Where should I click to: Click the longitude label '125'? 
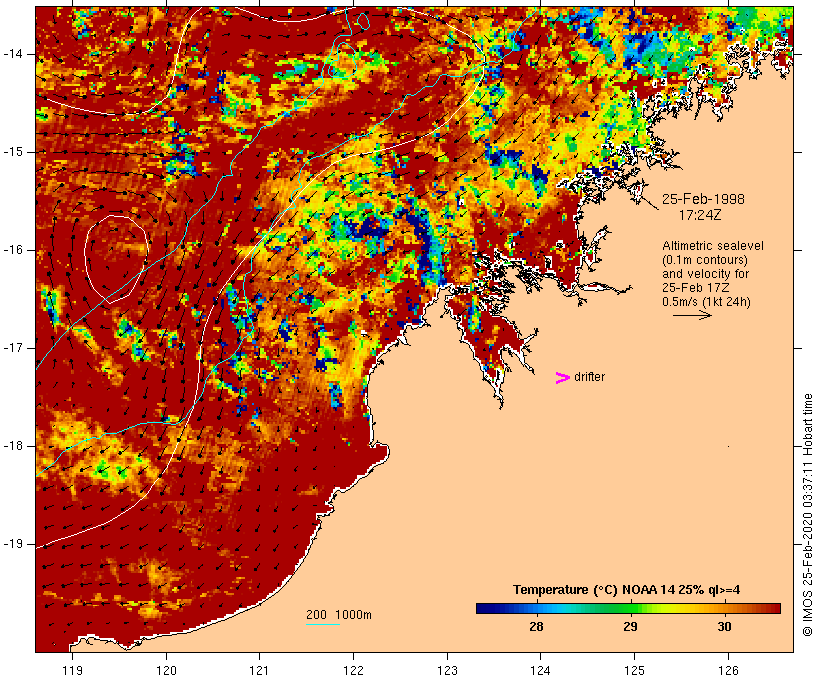click(x=634, y=670)
